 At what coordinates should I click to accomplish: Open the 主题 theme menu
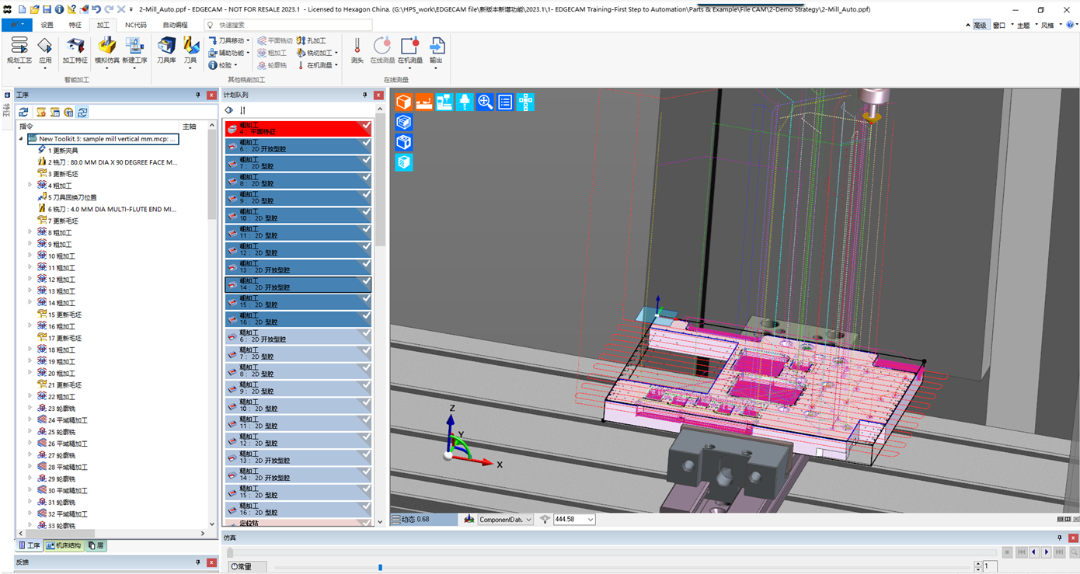(1024, 25)
